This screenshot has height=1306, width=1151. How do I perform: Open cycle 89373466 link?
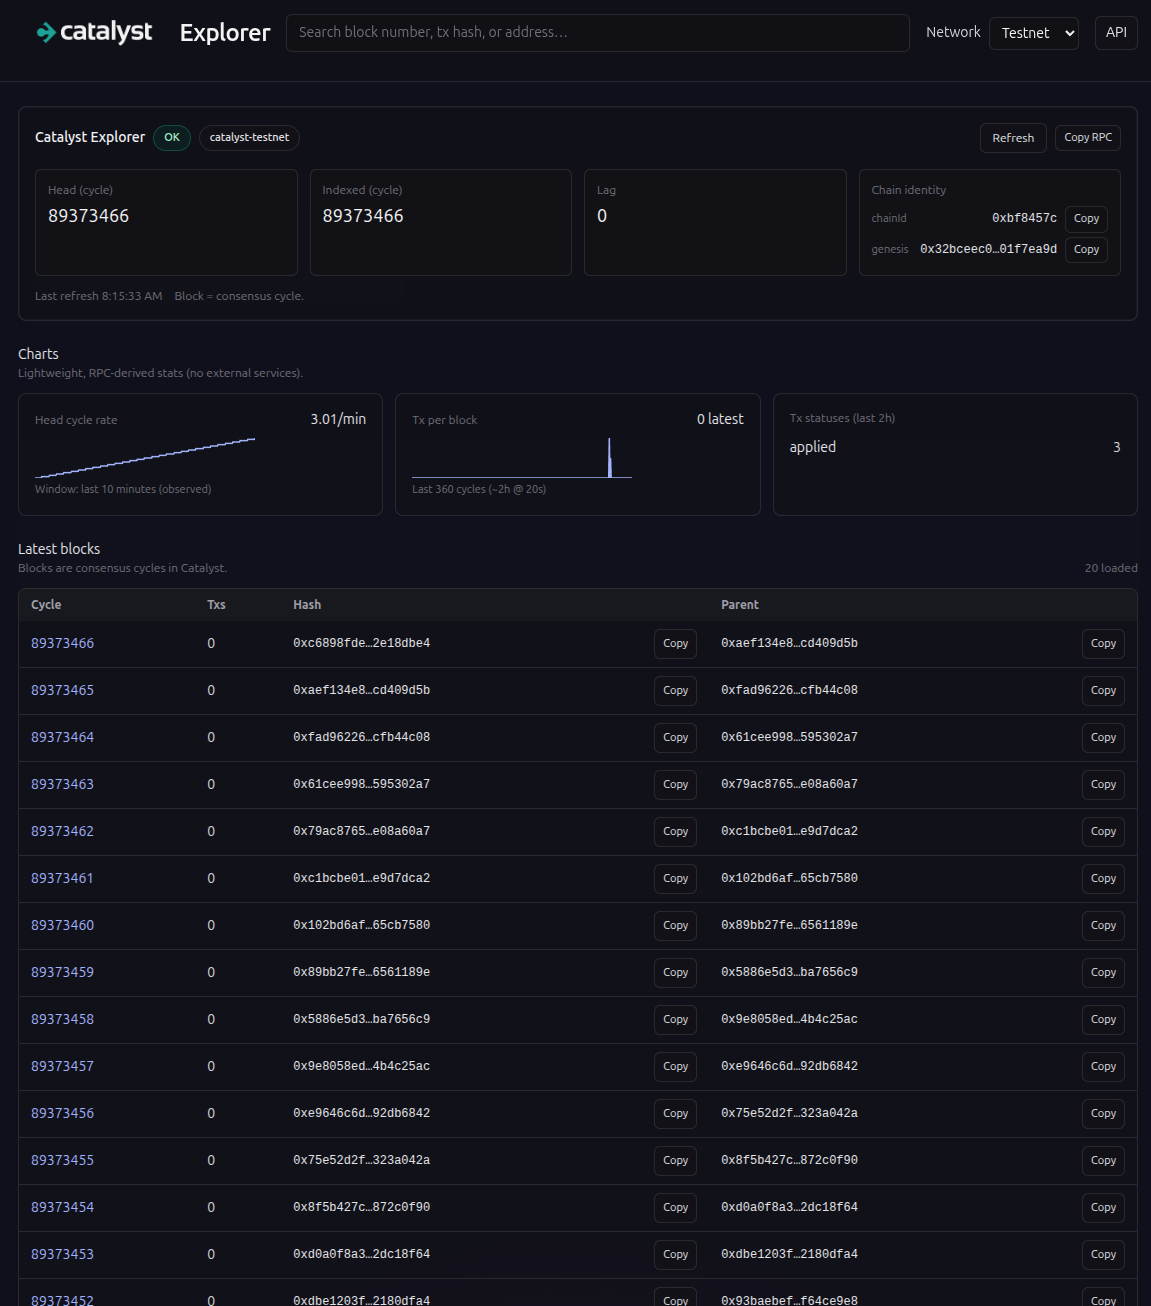(62, 643)
